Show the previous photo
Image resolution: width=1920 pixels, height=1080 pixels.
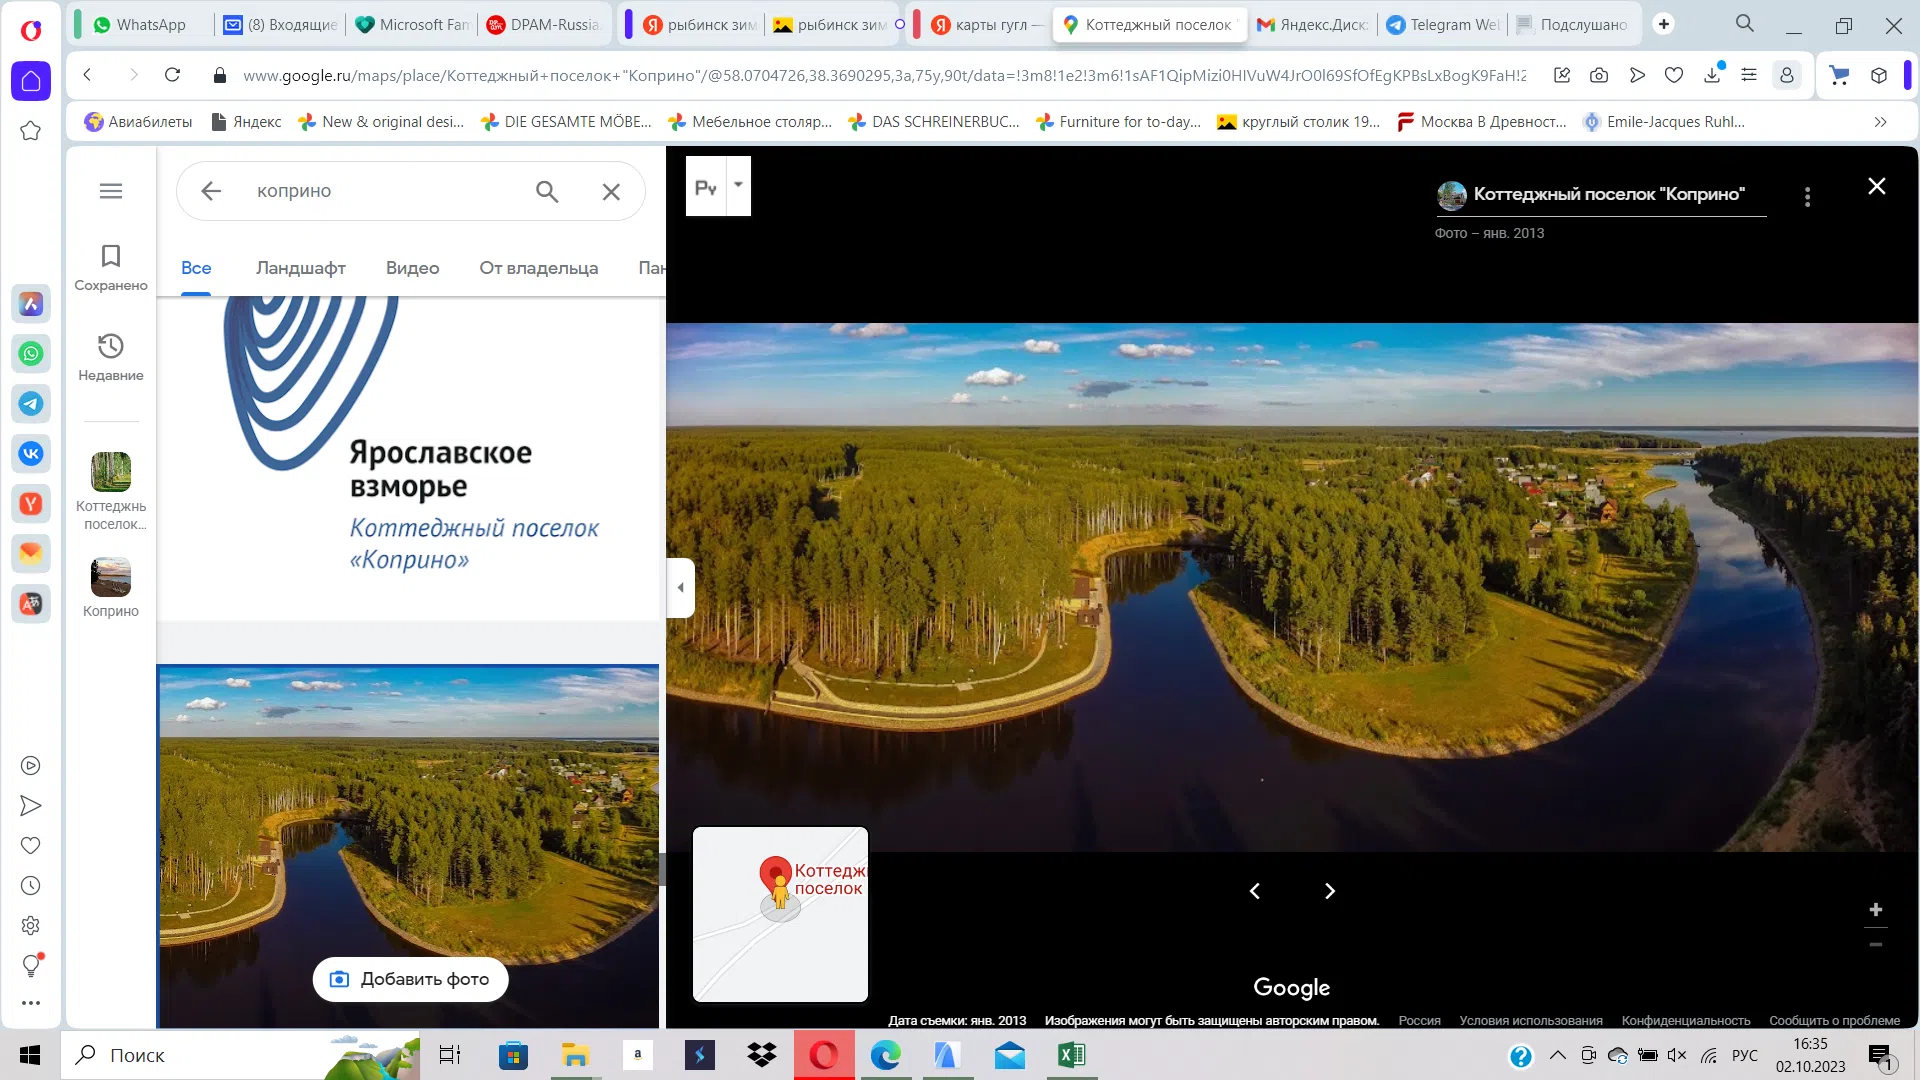[1255, 891]
